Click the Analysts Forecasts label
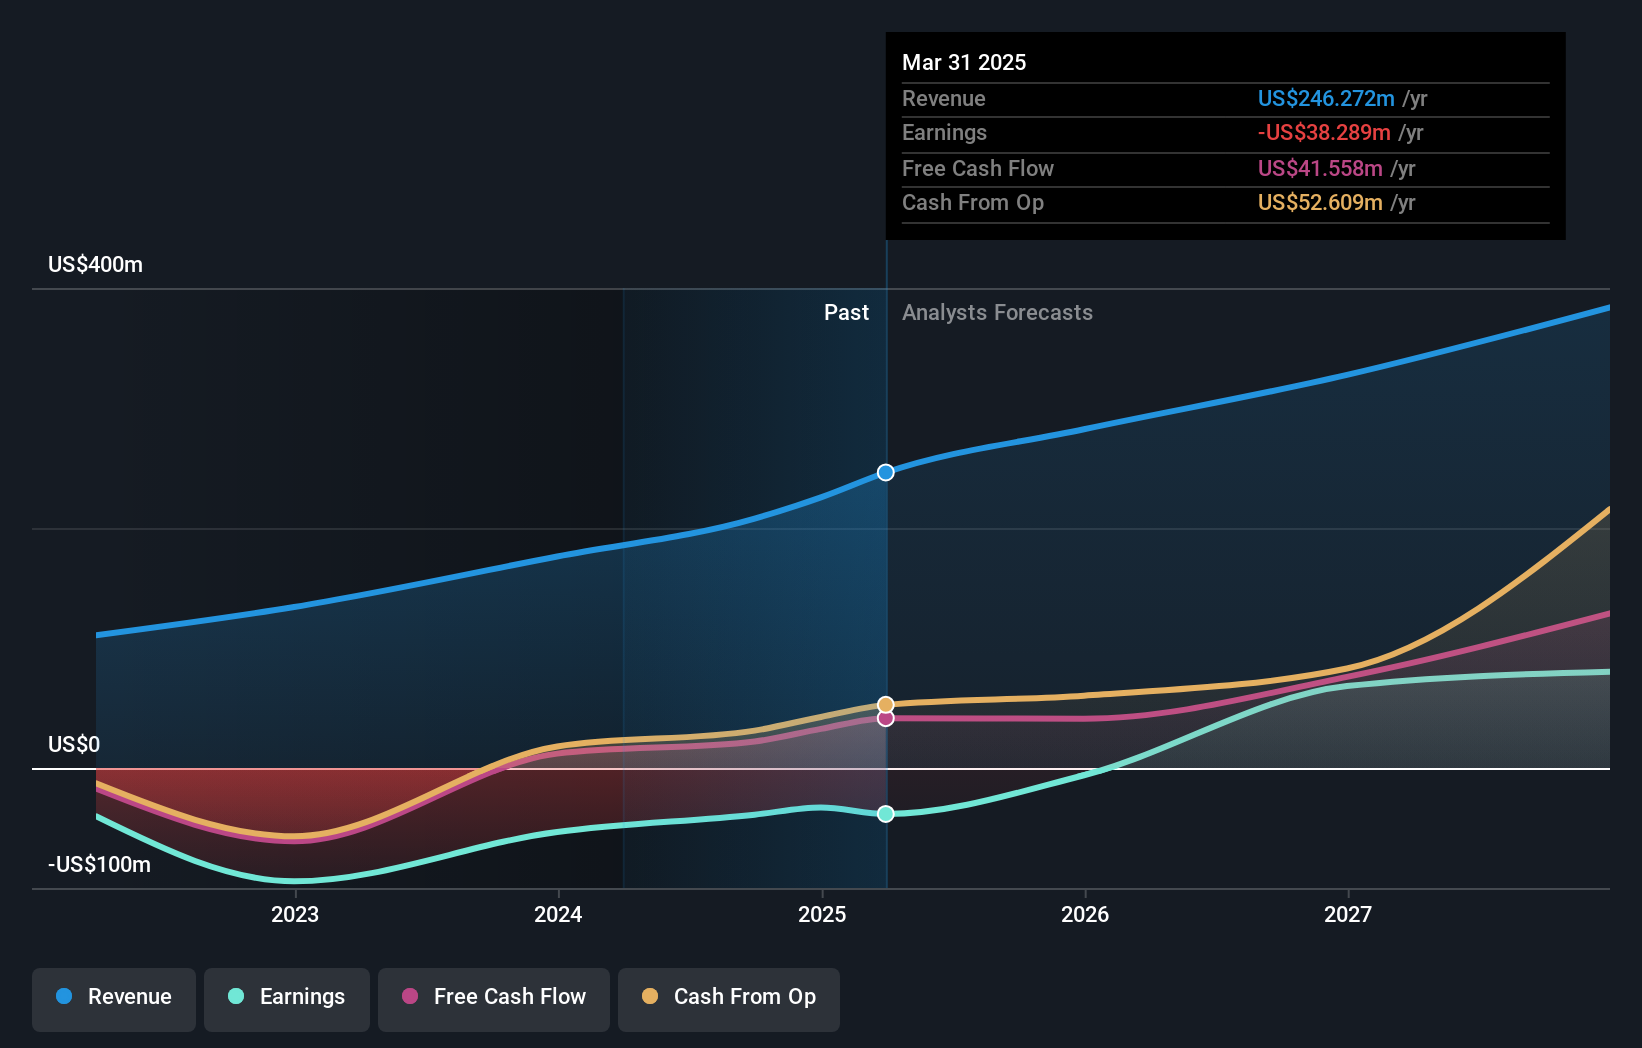 tap(997, 313)
